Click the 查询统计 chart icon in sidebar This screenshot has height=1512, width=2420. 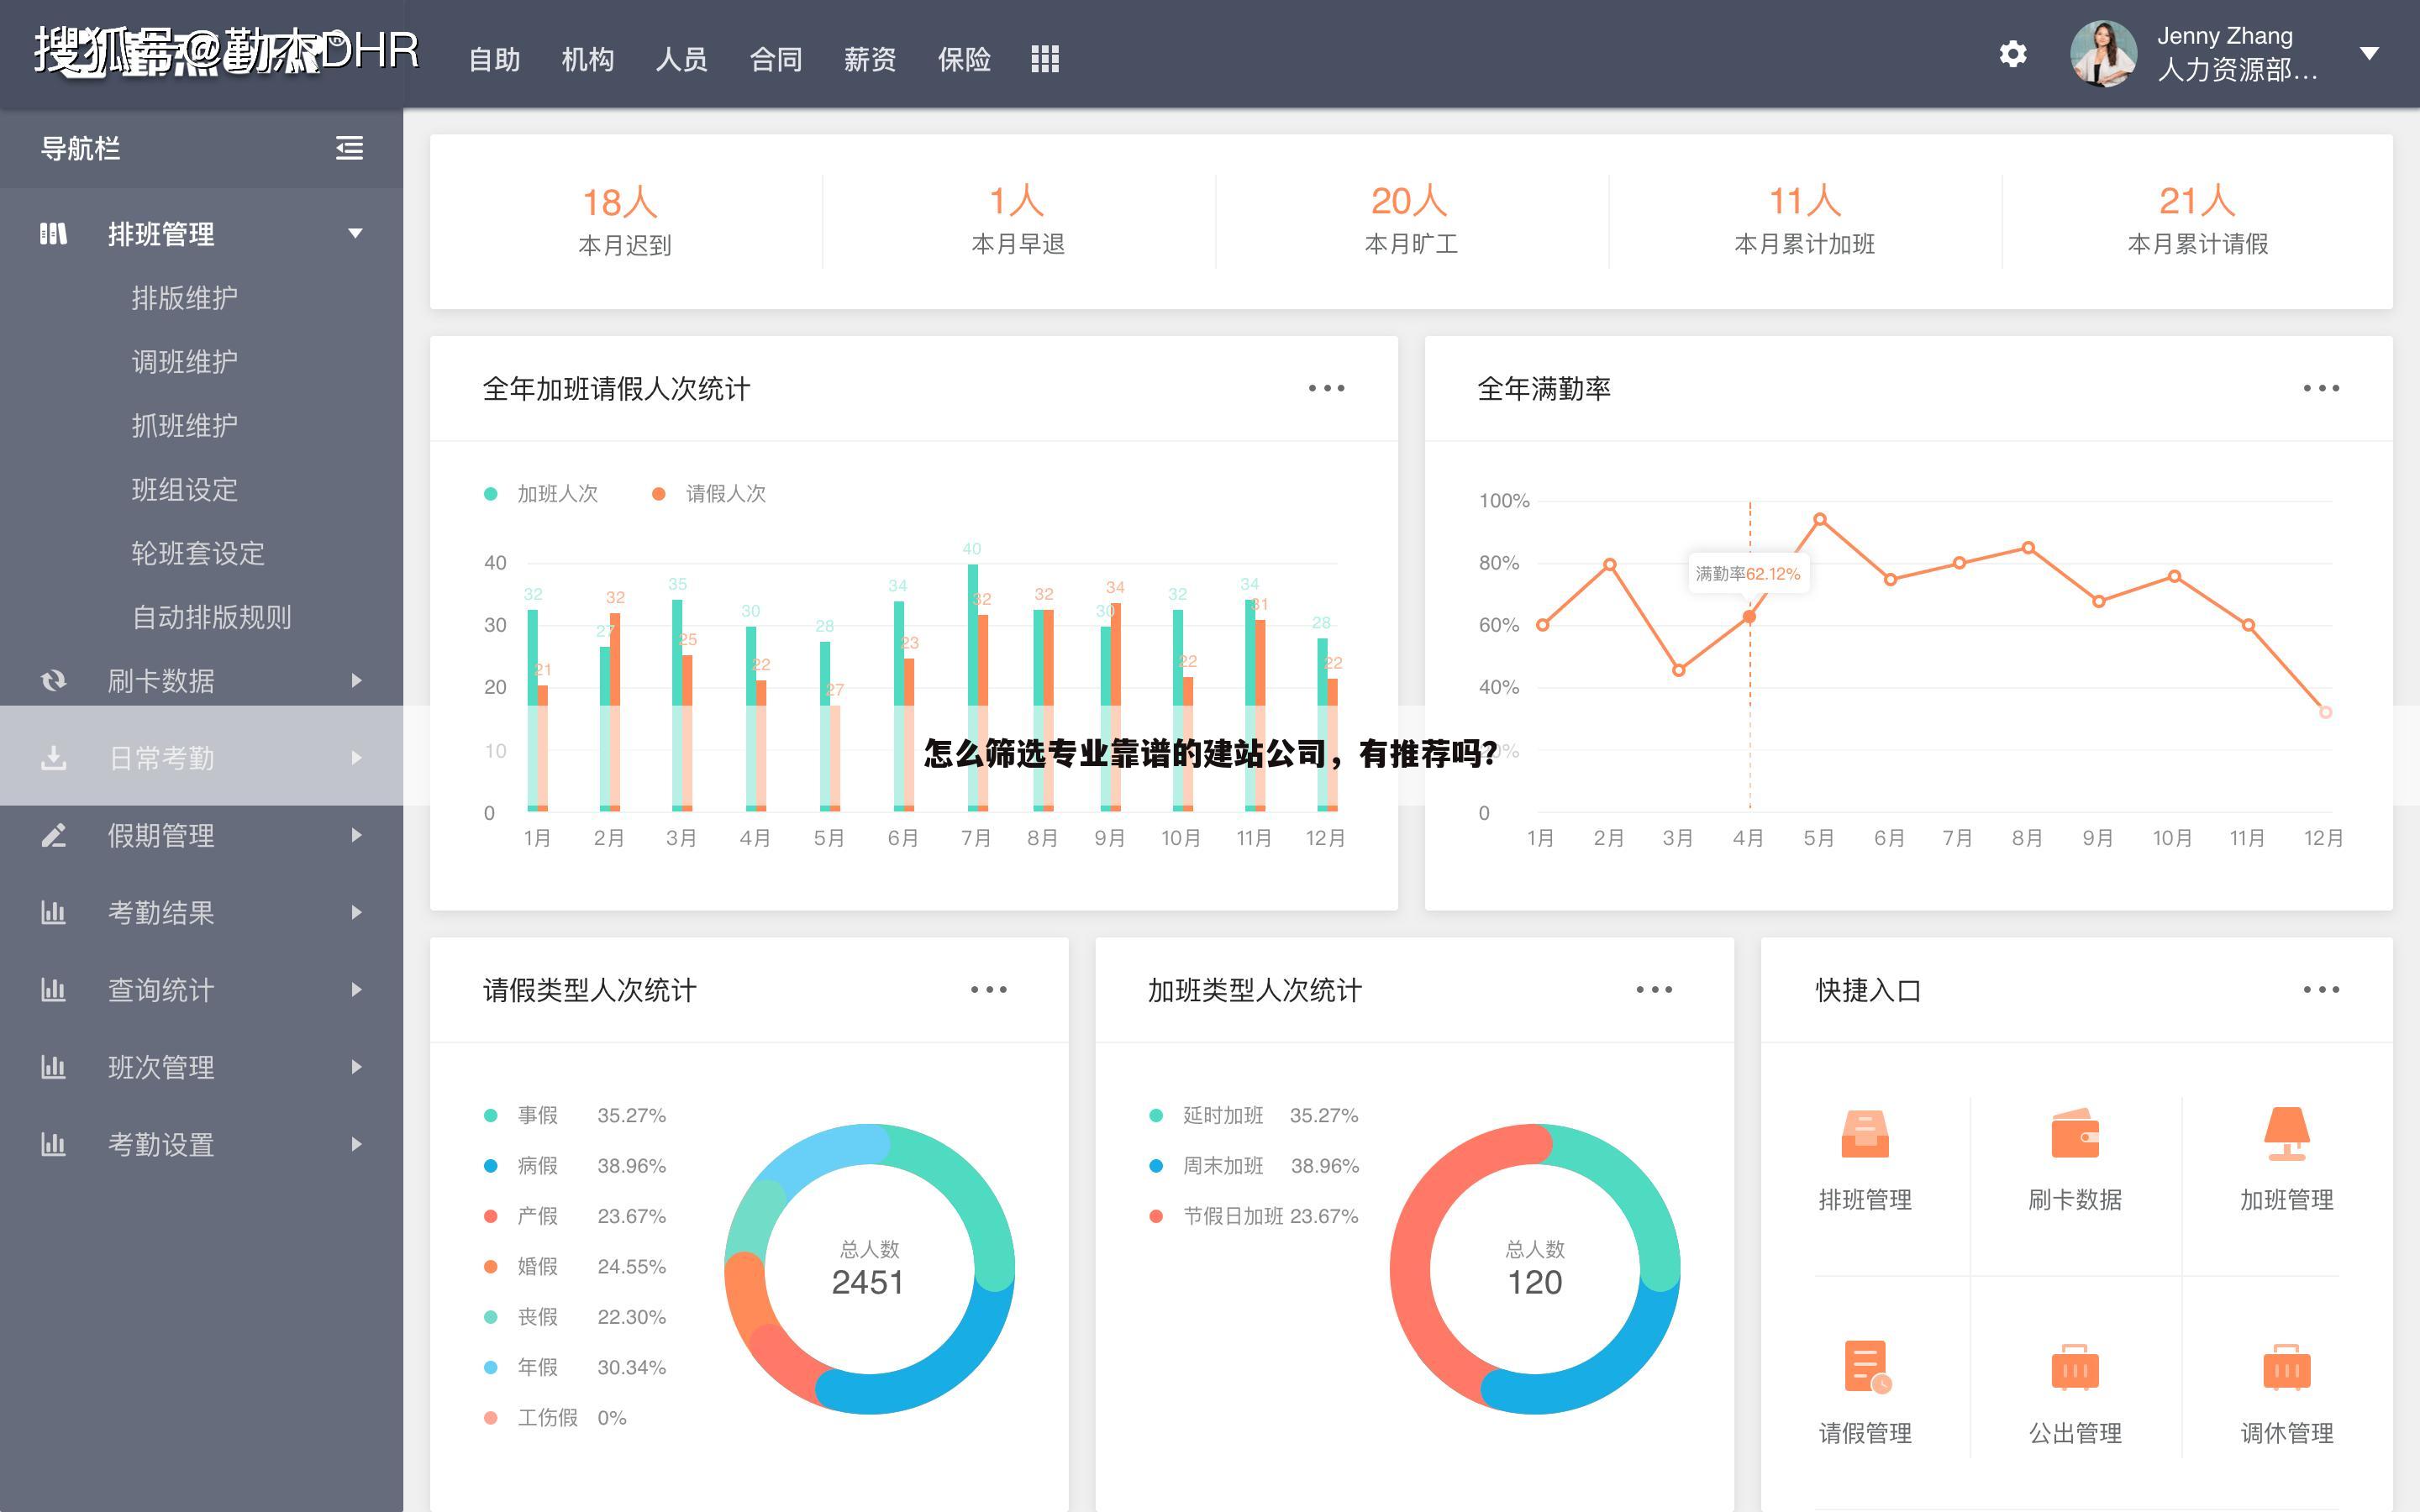53,990
